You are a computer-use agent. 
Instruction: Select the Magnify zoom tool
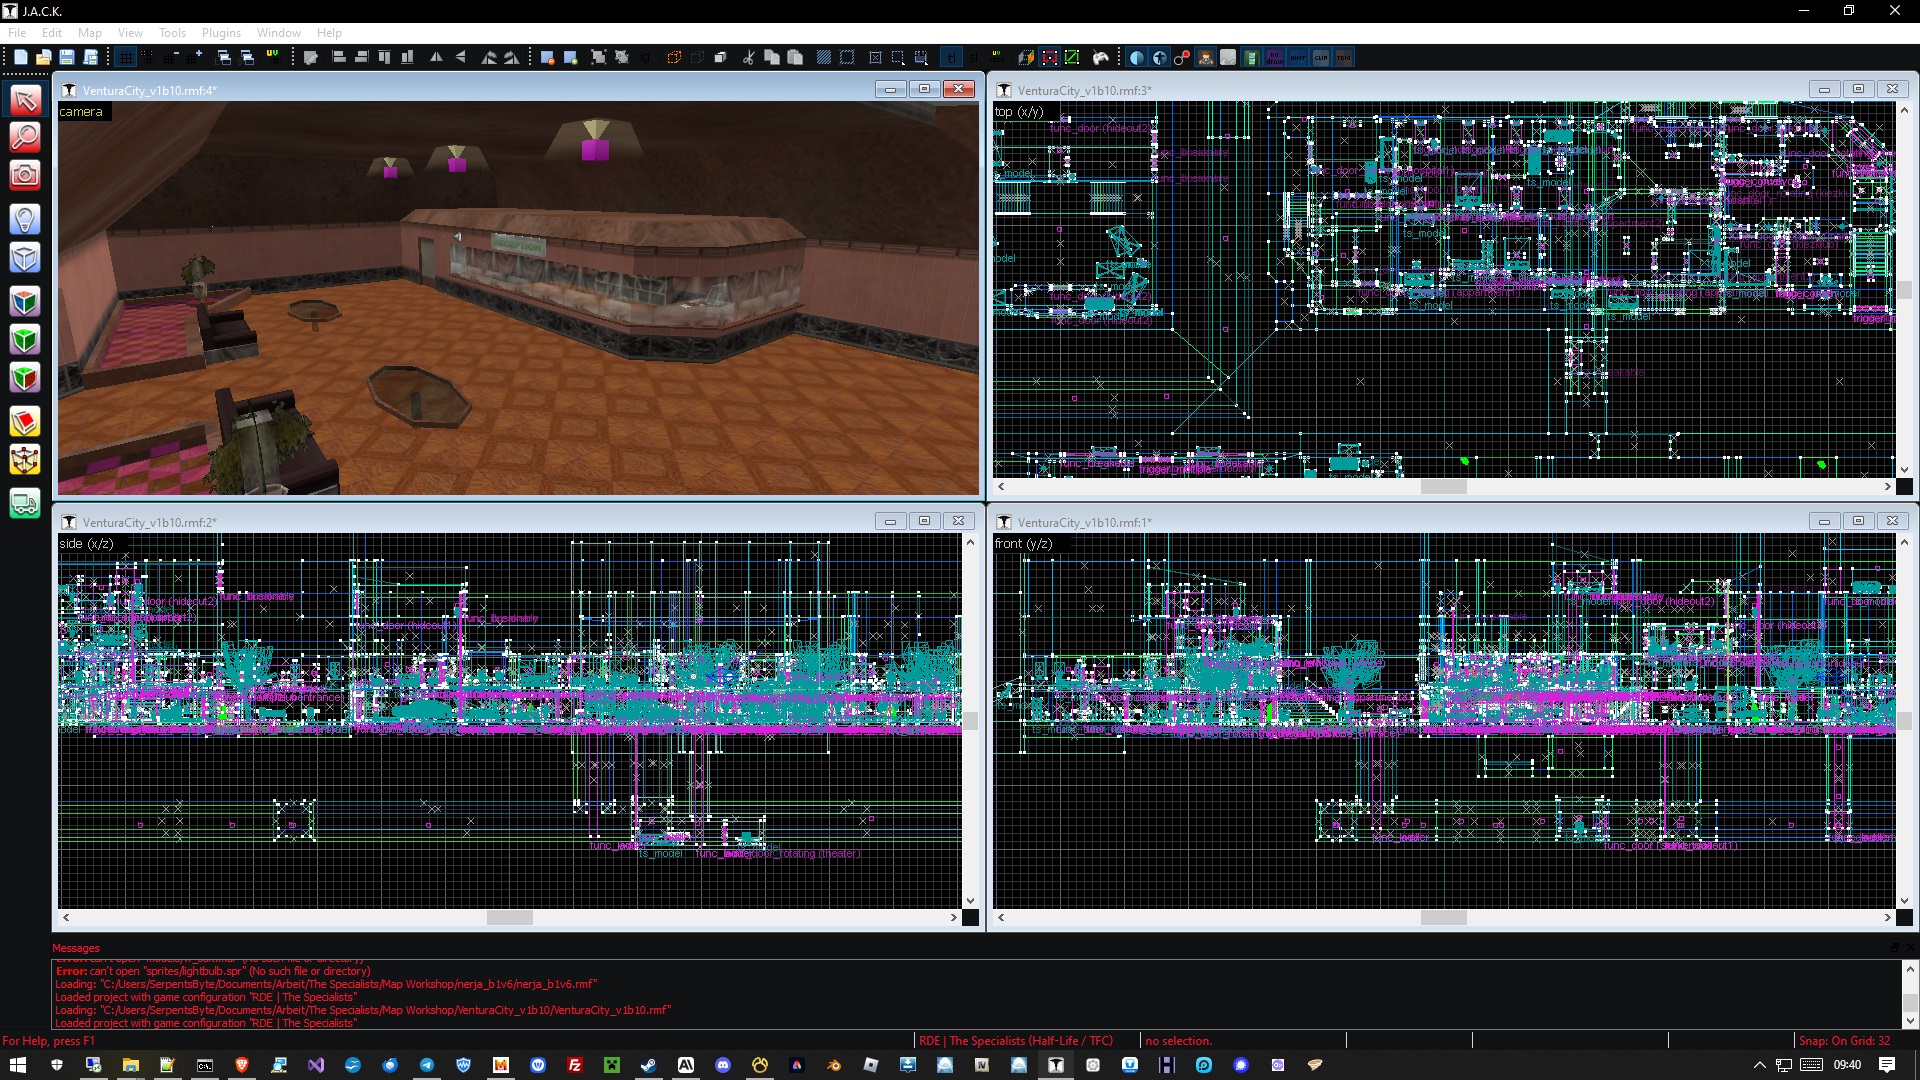point(25,137)
